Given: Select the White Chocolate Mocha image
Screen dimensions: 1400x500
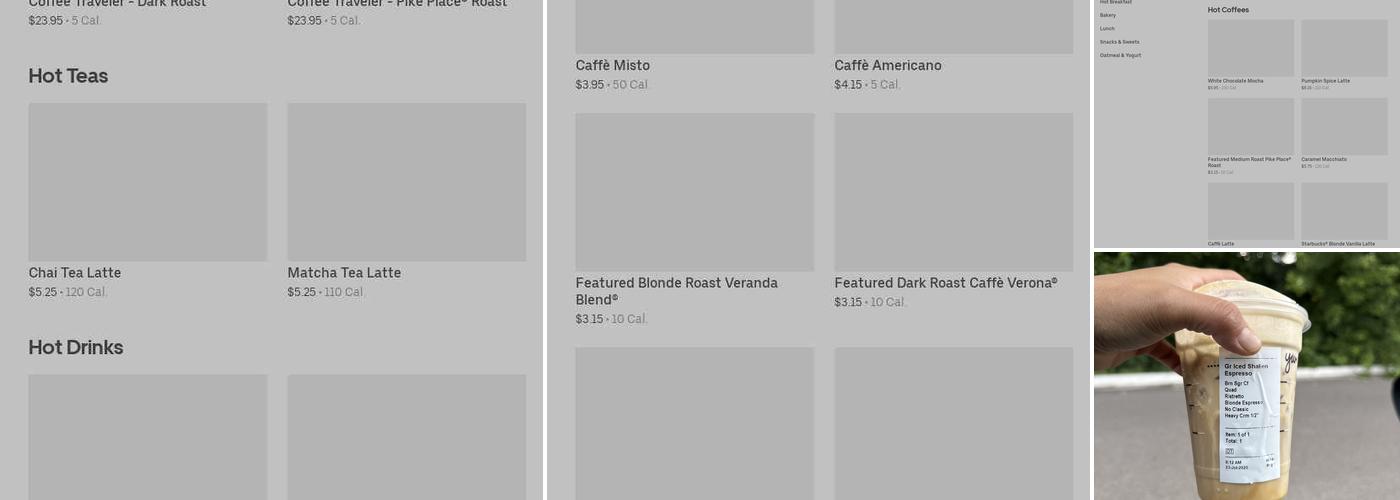Looking at the screenshot, I should (1250, 48).
